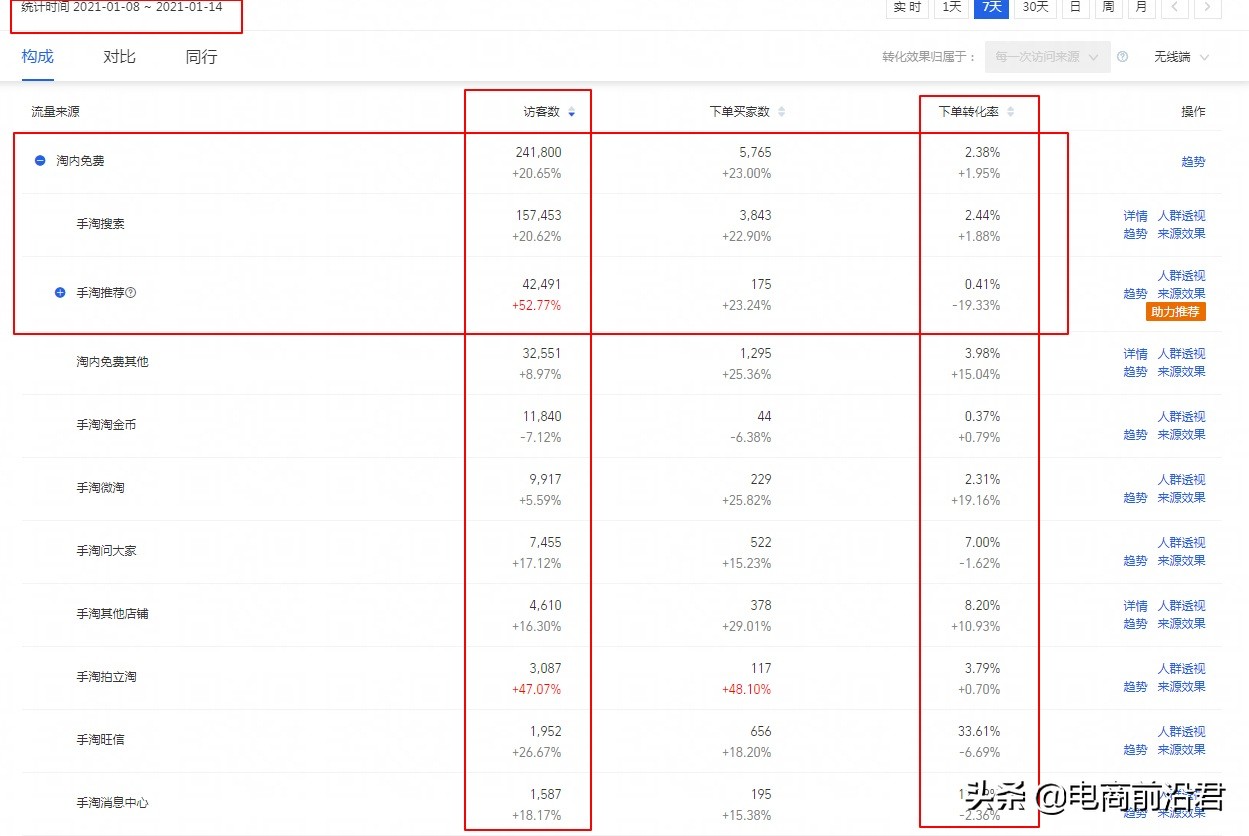Viewport: 1249px width, 836px height.
Task: Open 人群透视 for 手淘搜索 row
Action: pyautogui.click(x=1182, y=215)
